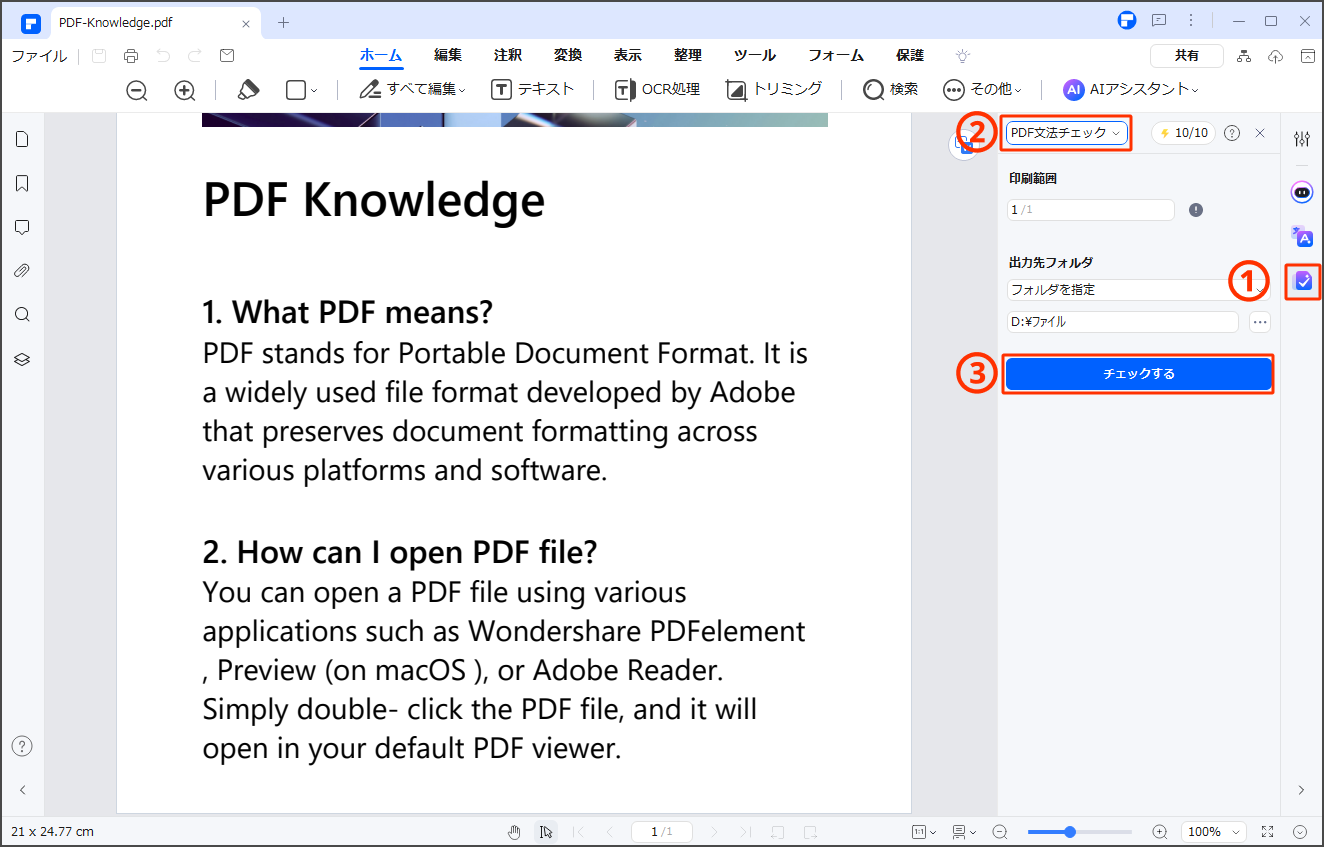Viewport: 1324px width, 847px height.
Task: Switch to the 表示 tab
Action: pos(628,56)
